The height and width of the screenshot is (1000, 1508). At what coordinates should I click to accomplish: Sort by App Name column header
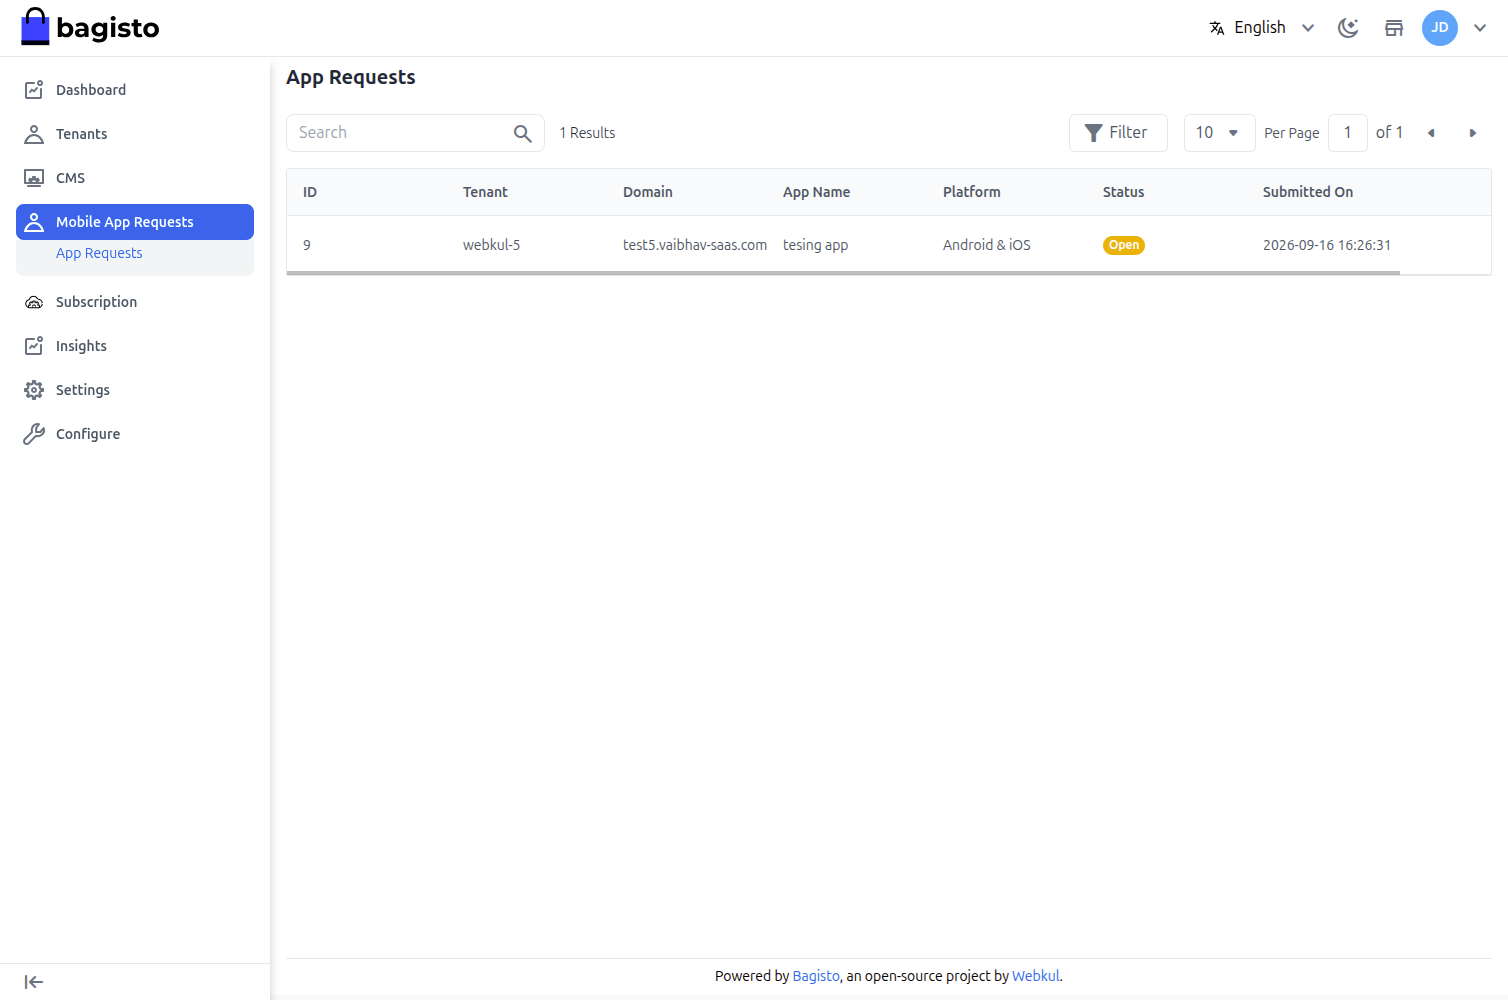[x=816, y=192]
